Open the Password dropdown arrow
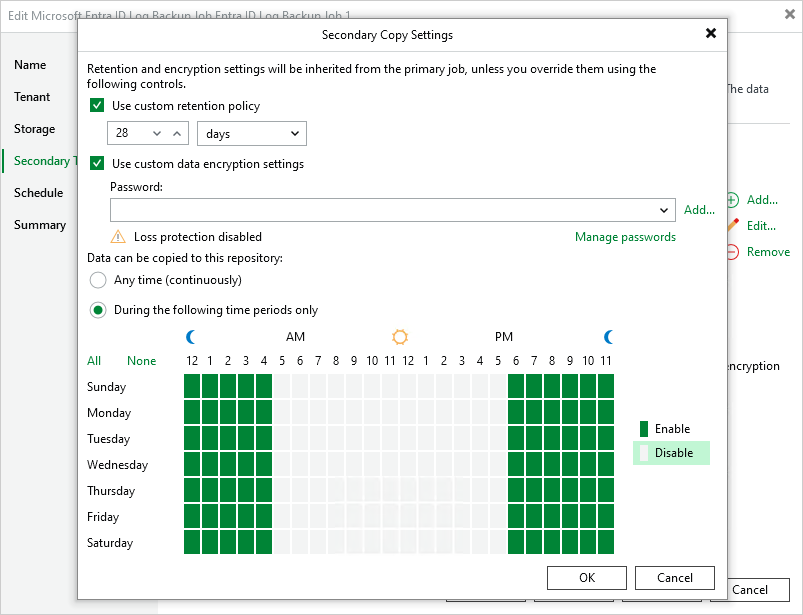803x615 pixels. 663,210
